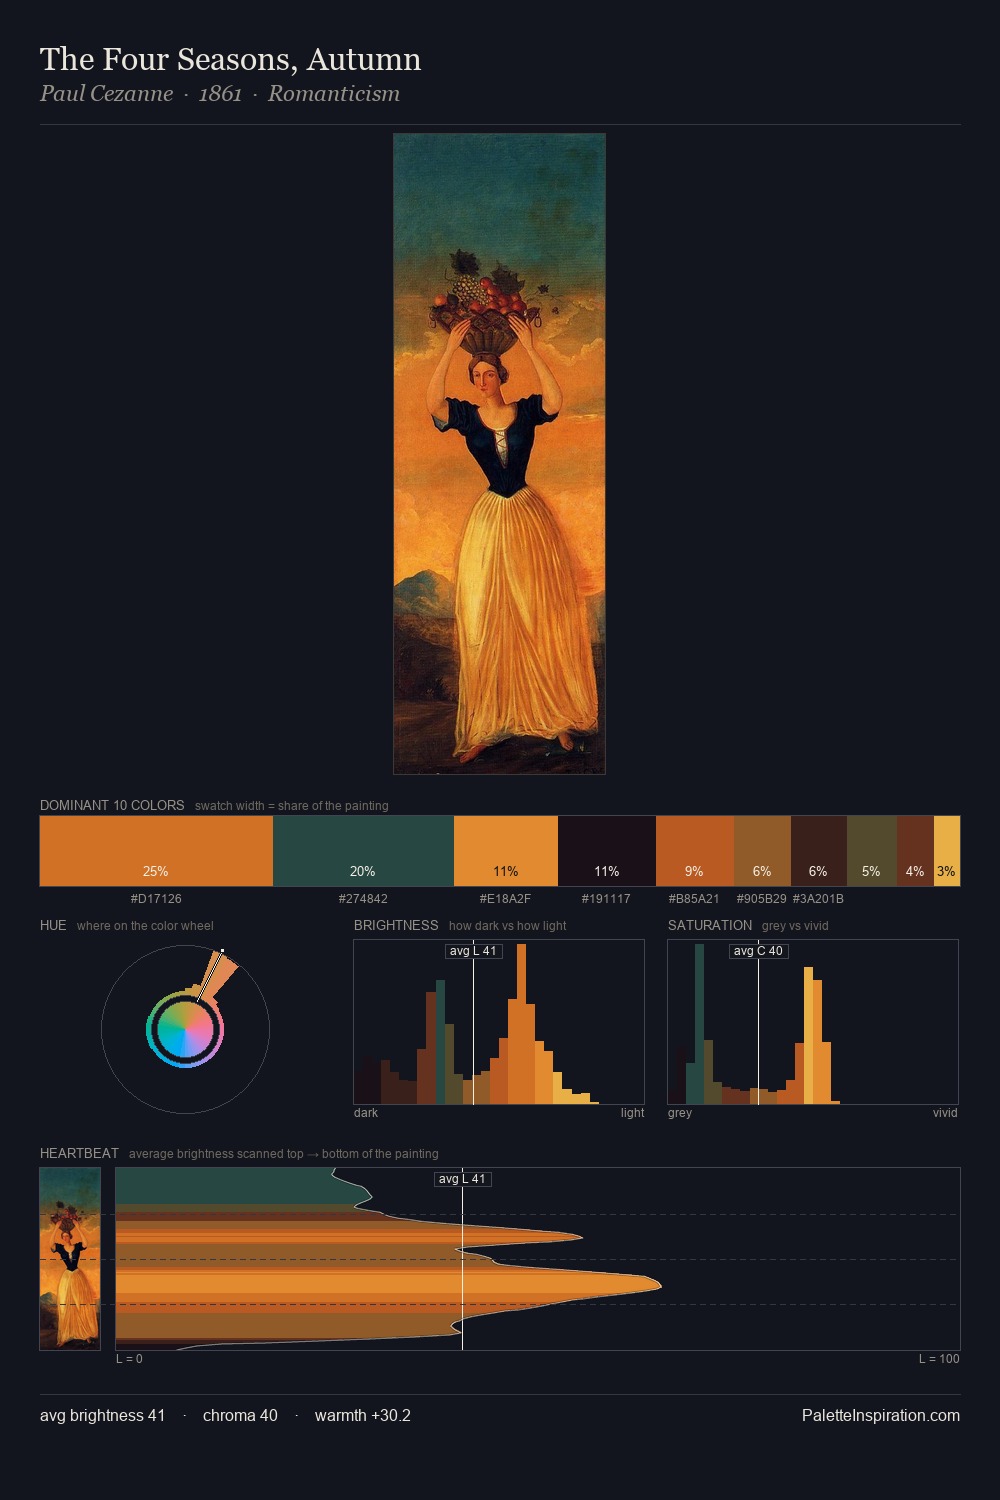Click the hex code '#D17126'
The image size is (1000, 1500).
point(156,899)
